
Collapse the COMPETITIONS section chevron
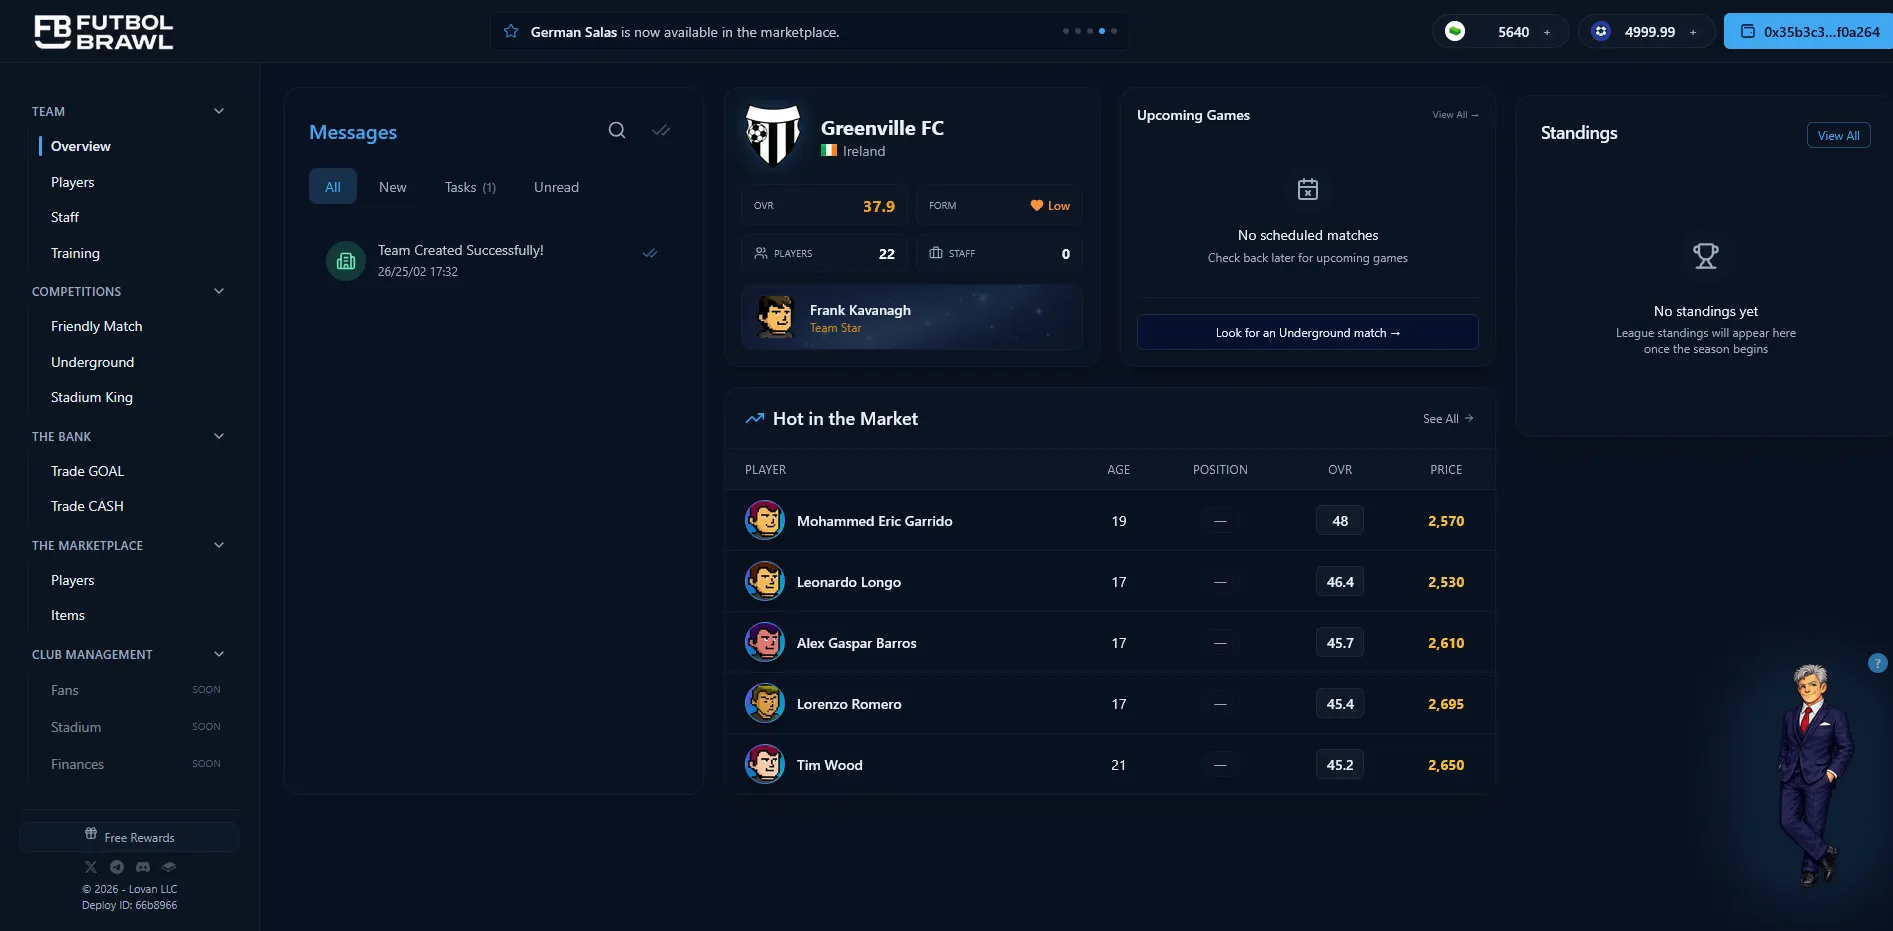pos(219,291)
